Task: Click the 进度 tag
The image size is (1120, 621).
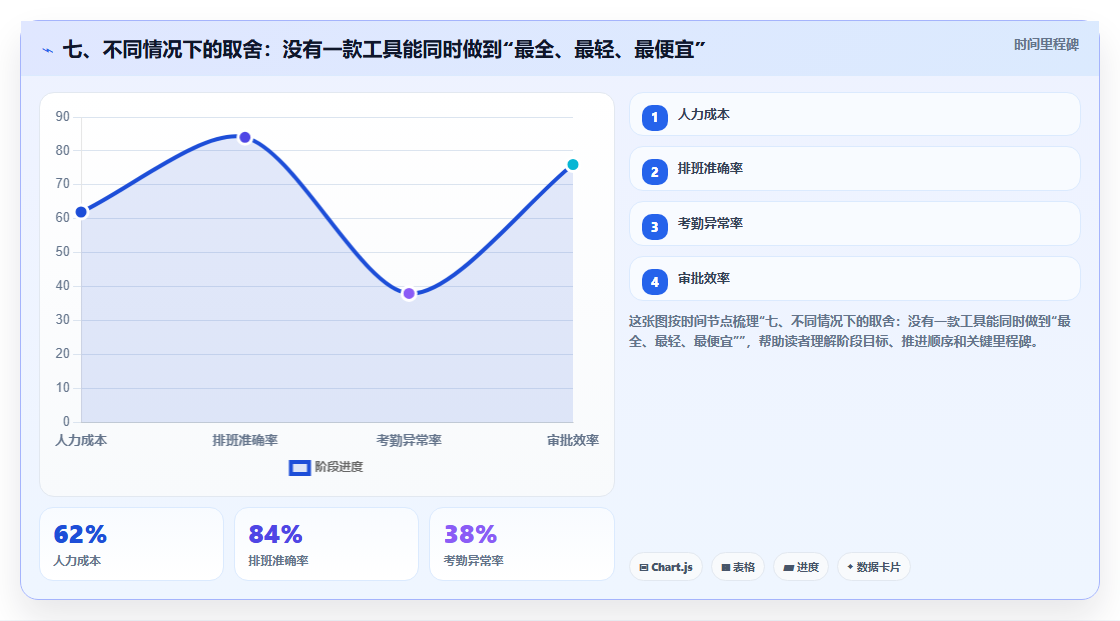Action: (x=801, y=567)
